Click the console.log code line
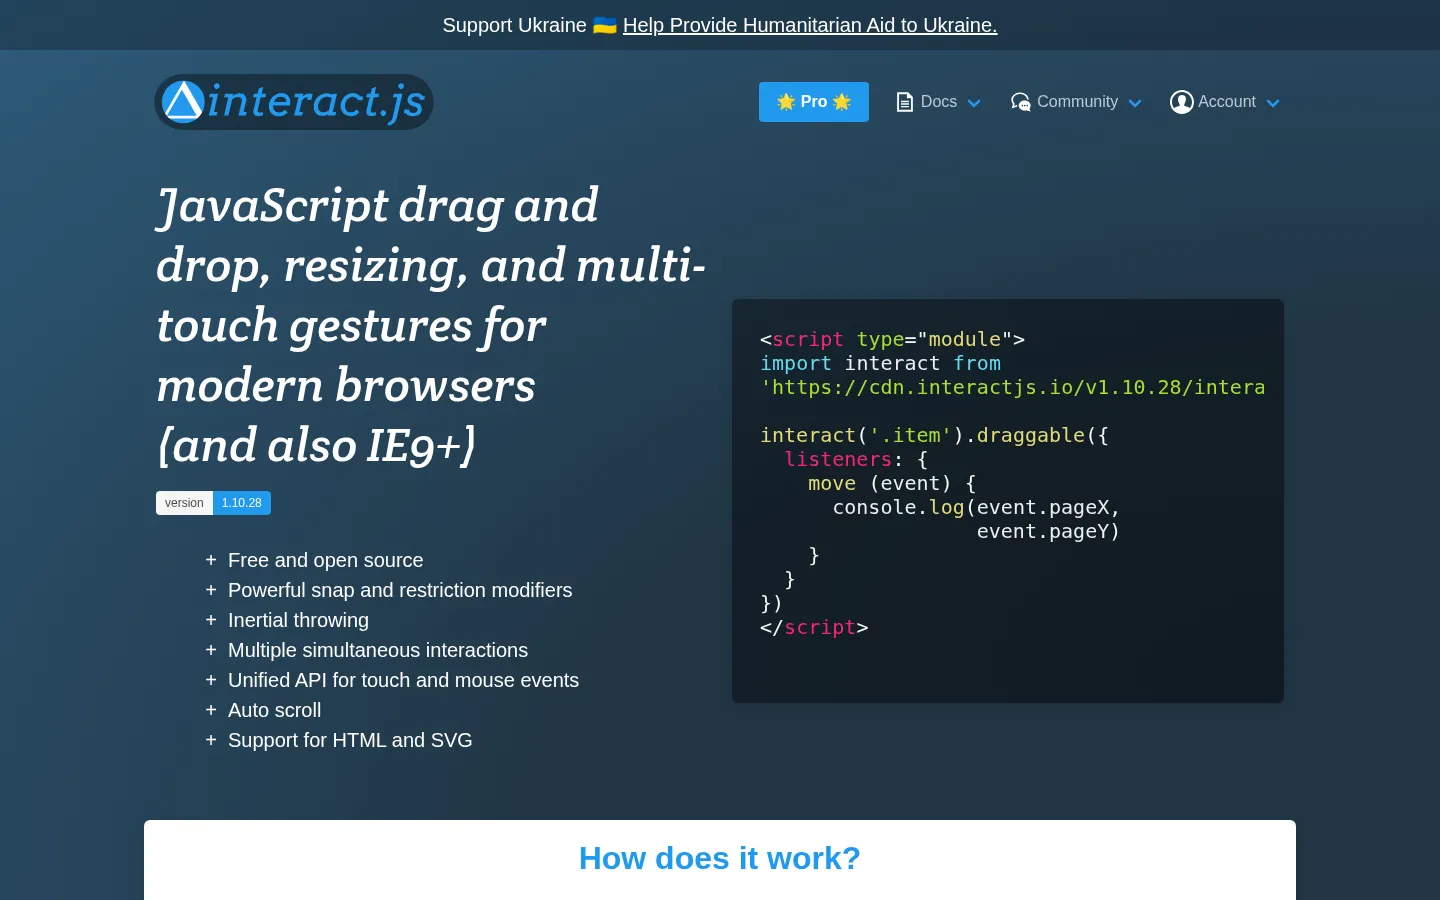Viewport: 1440px width, 900px height. point(976,507)
